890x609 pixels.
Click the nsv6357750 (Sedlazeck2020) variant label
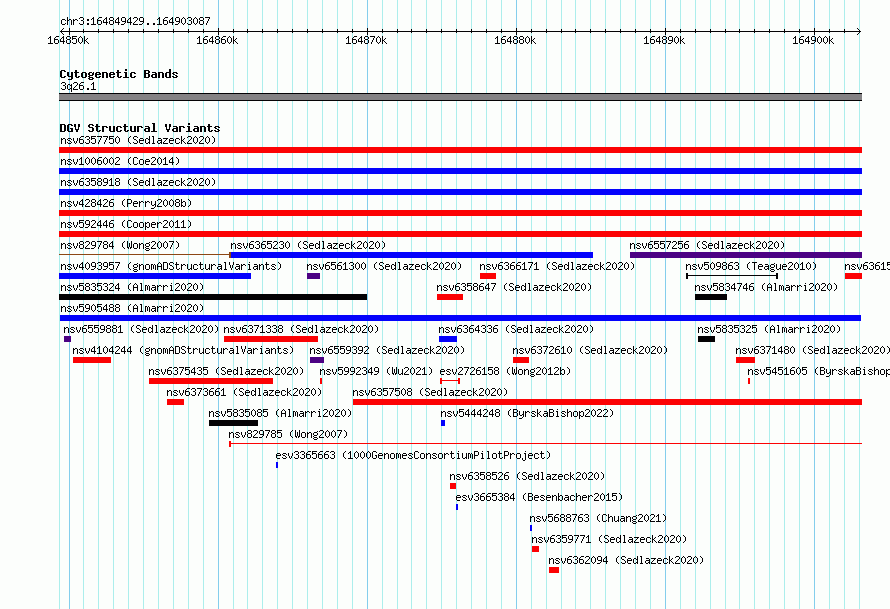point(138,140)
